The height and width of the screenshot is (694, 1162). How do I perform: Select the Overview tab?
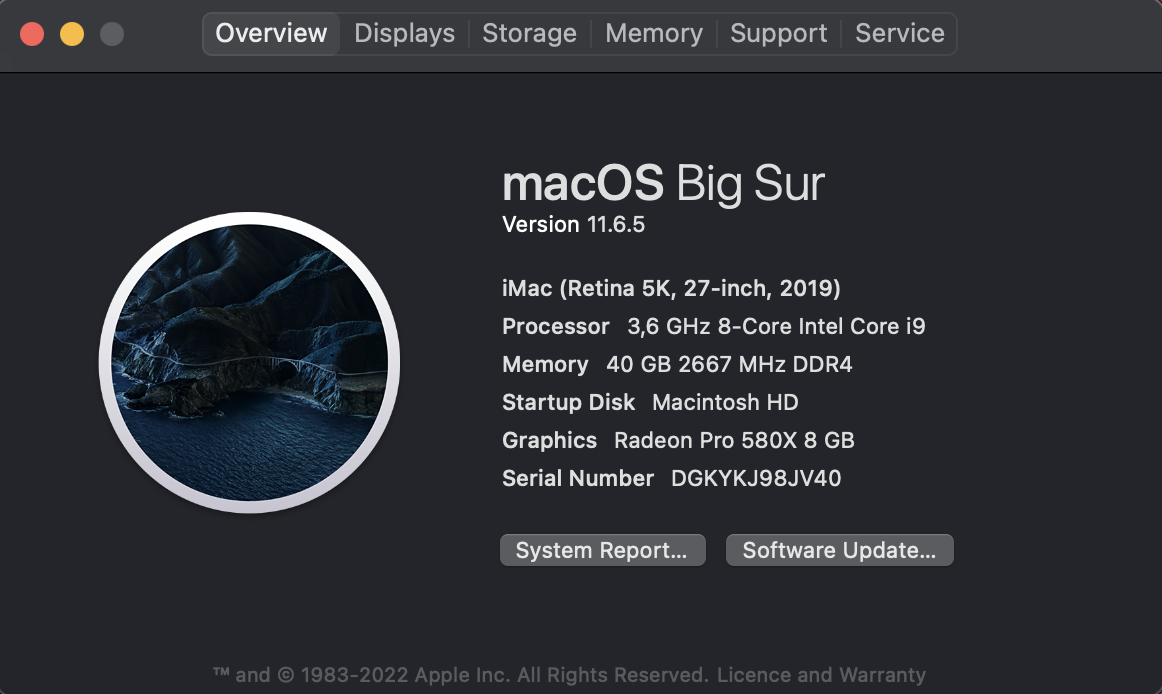(271, 33)
